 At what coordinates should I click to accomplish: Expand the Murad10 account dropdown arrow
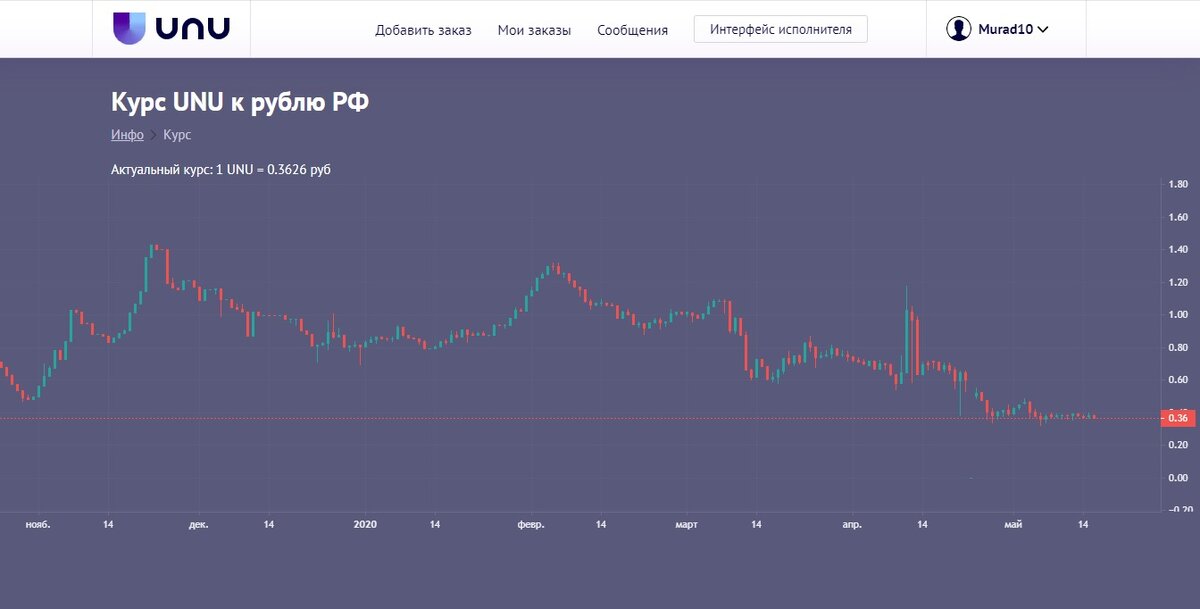tap(1043, 30)
